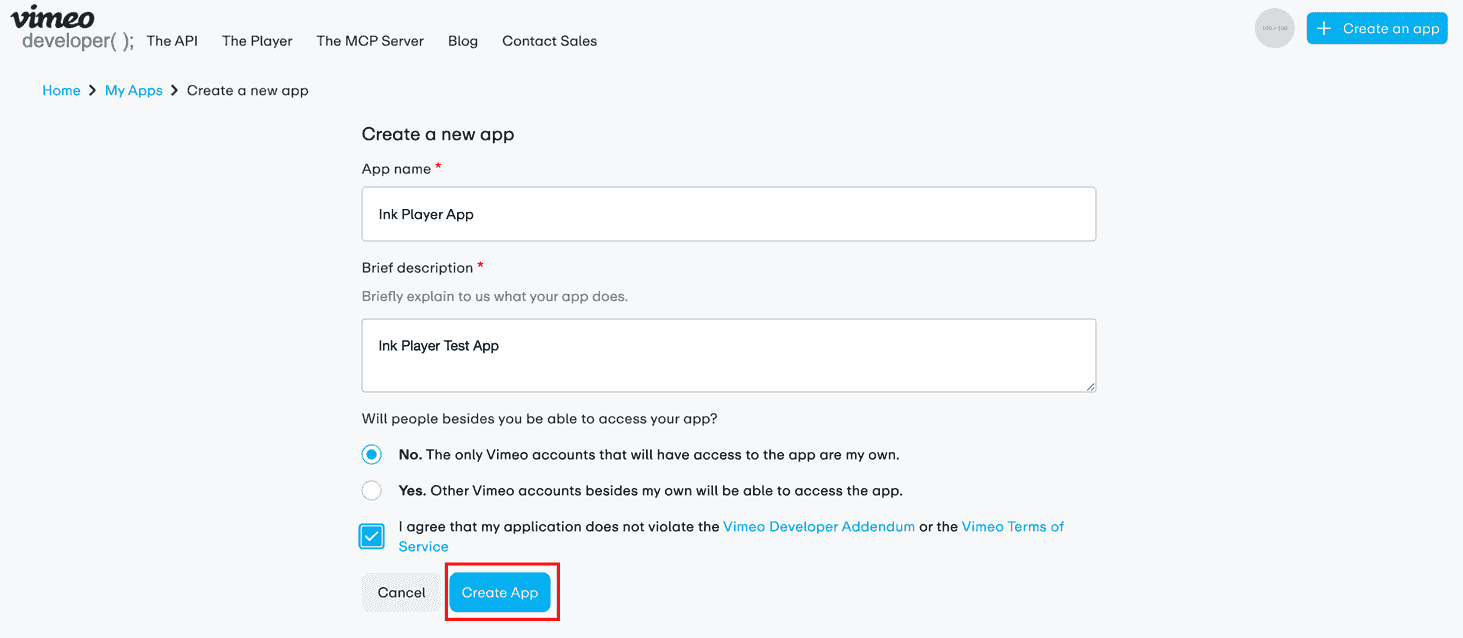Submit with the Create App button

coord(500,592)
